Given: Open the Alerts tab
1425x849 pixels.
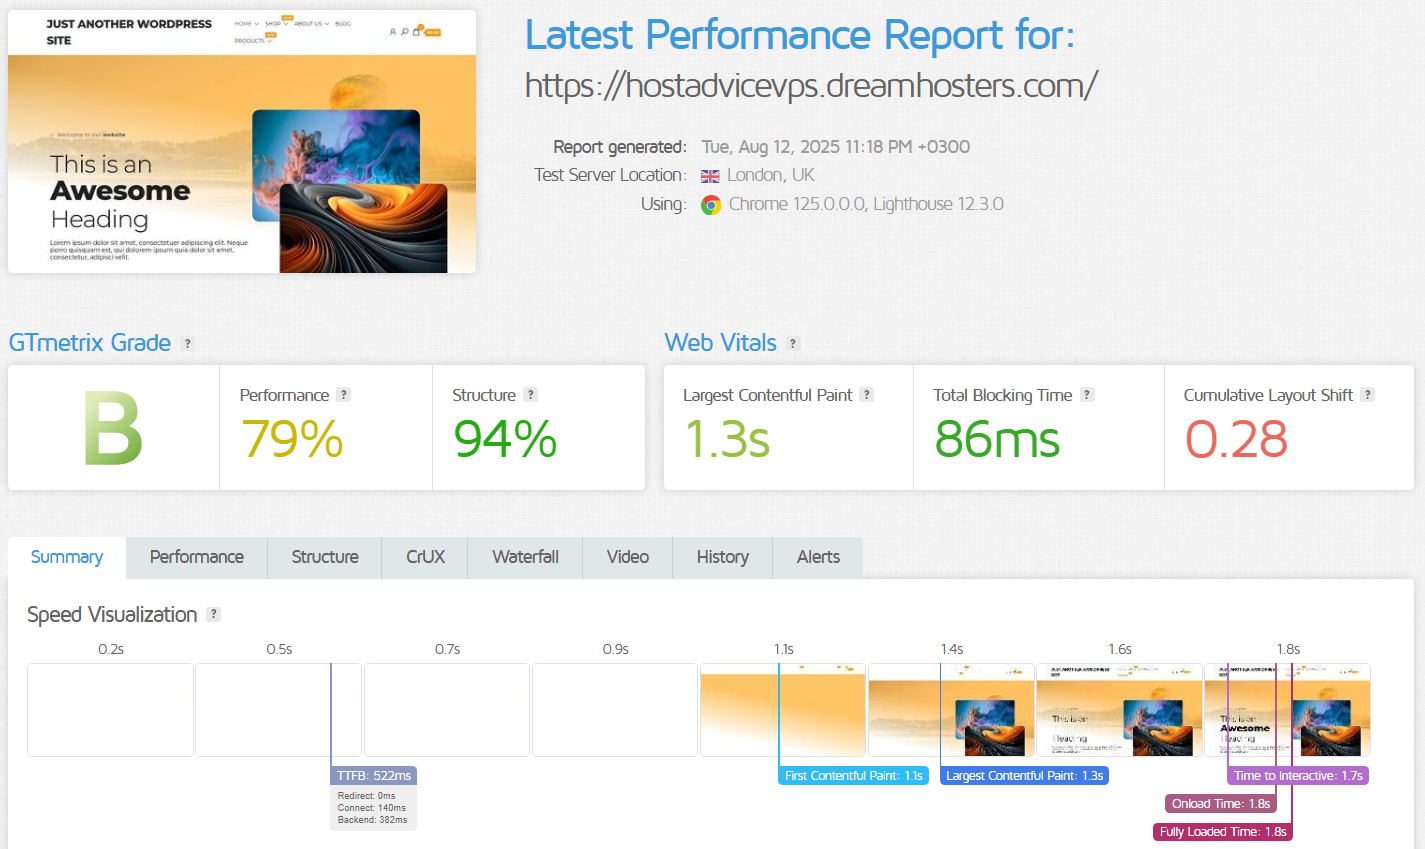Looking at the screenshot, I should click(818, 557).
